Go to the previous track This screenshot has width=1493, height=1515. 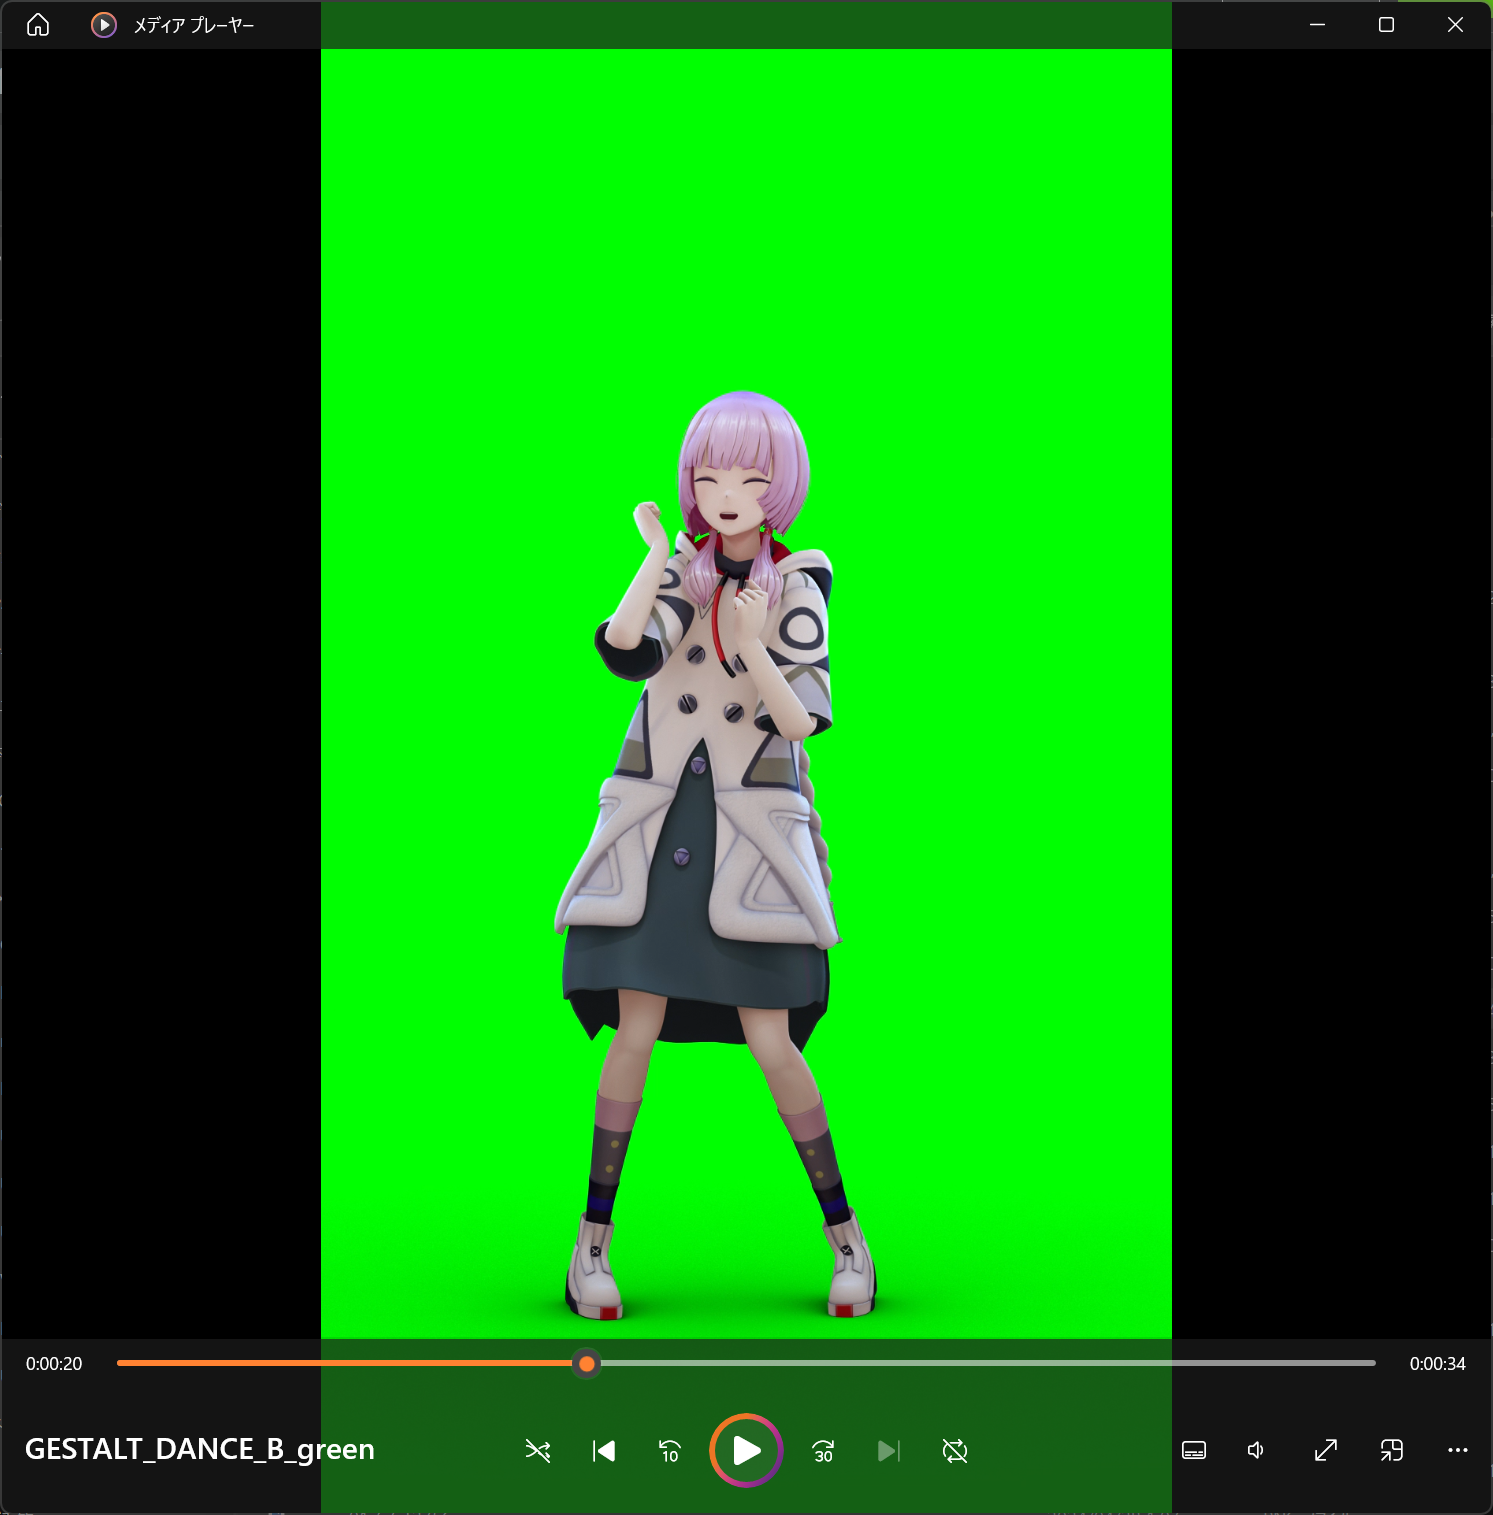[x=602, y=1451]
